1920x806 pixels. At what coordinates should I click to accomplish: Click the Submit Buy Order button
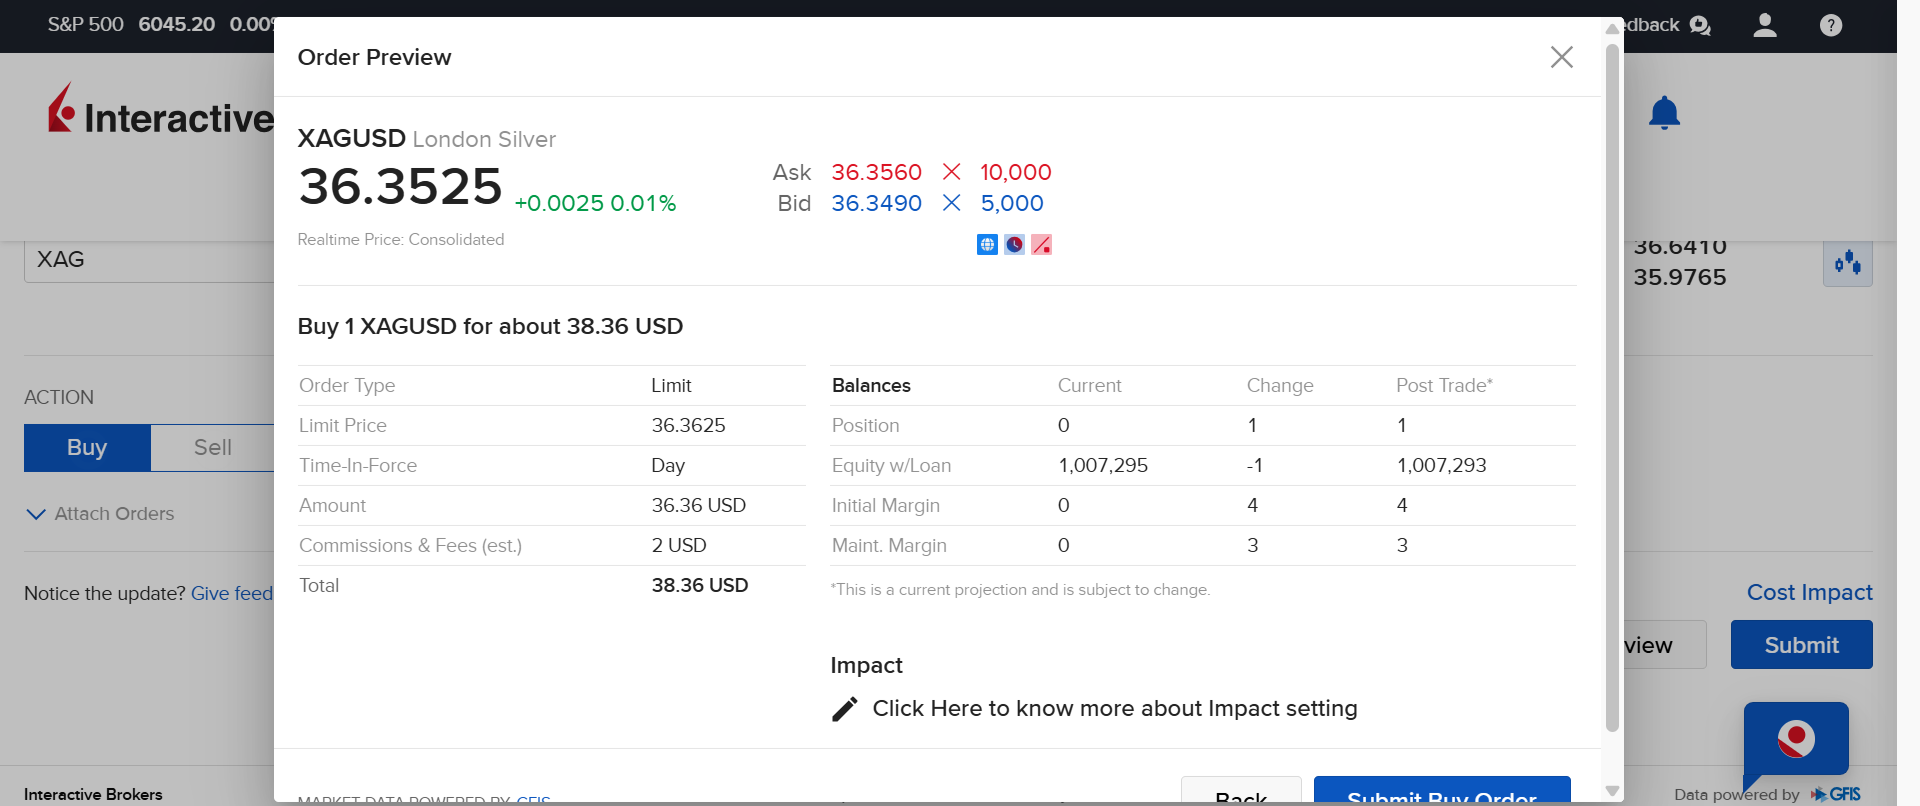[x=1442, y=790]
